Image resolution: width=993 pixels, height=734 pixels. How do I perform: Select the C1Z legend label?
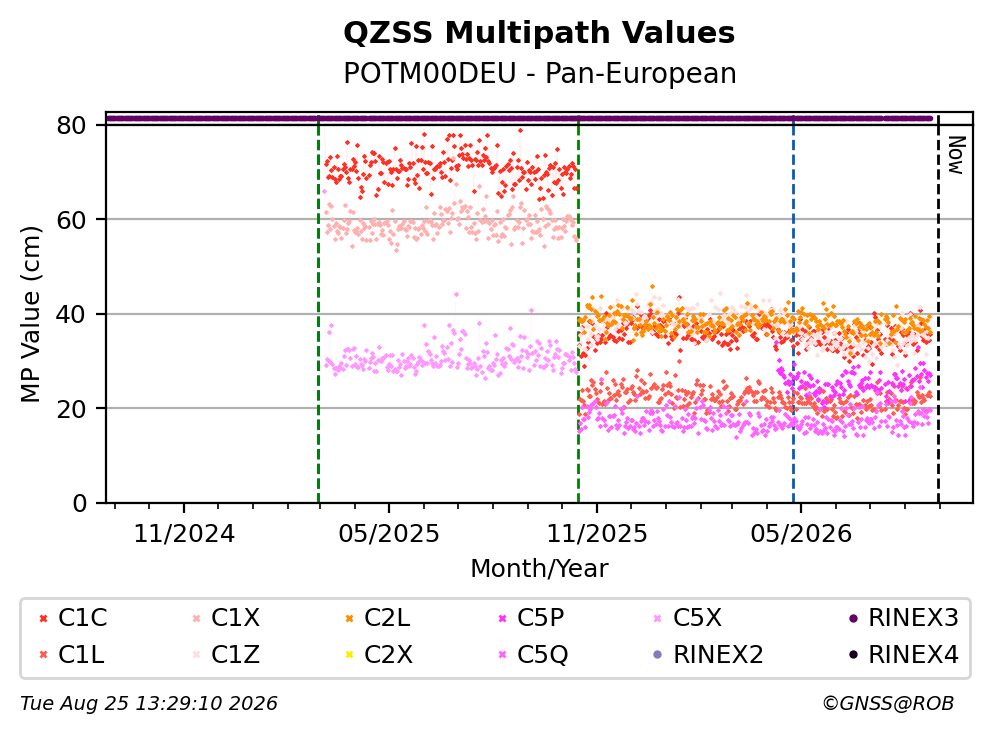point(236,655)
